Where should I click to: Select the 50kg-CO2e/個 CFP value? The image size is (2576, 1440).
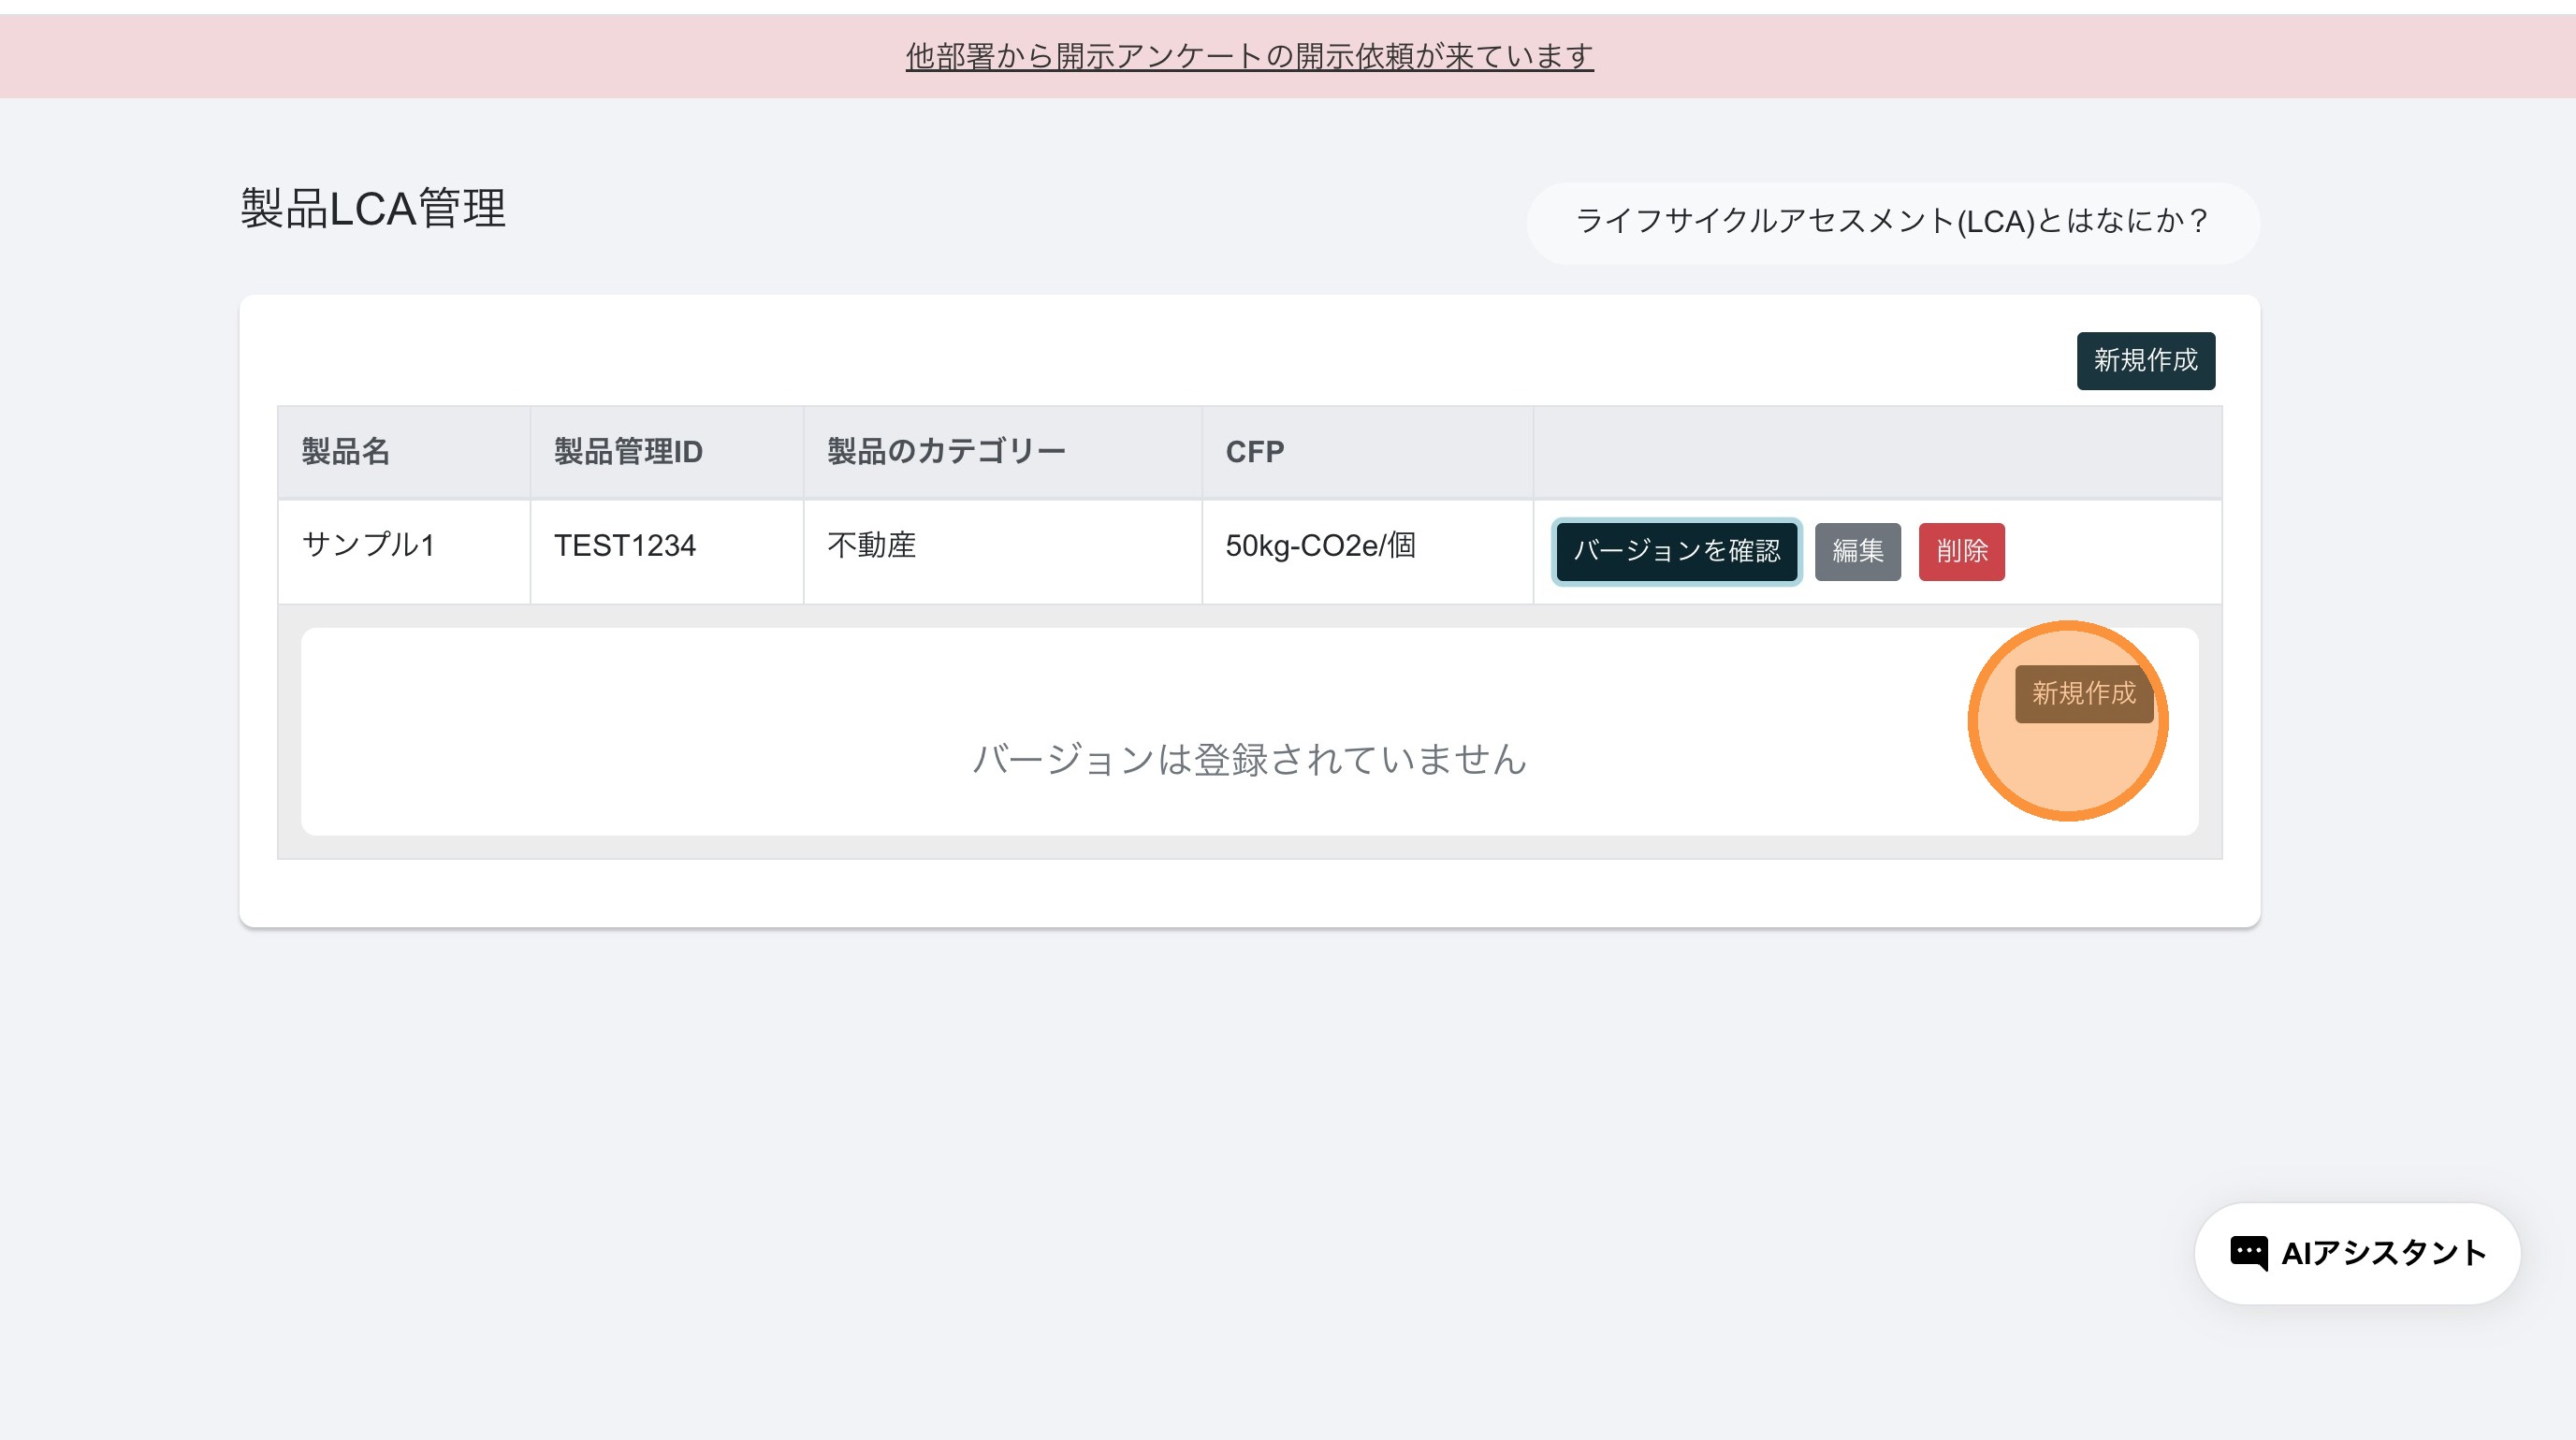tap(1320, 546)
